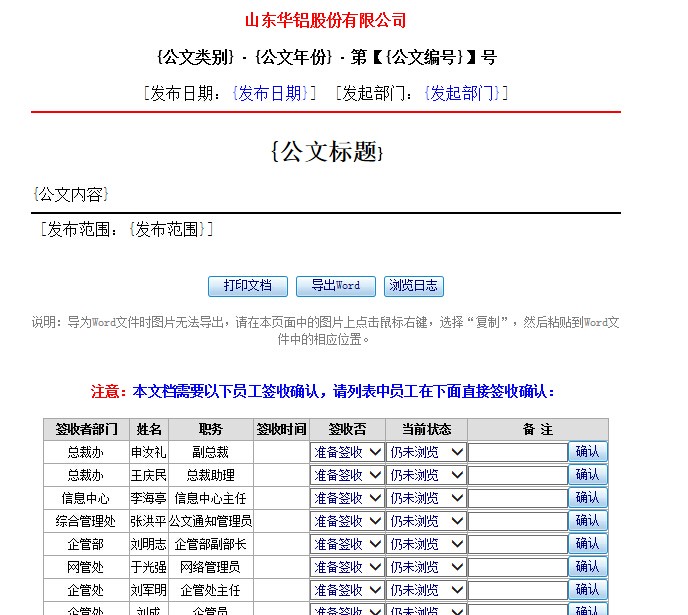Open 签收否 dropdown for 王庆民
688x615 pixels.
click(x=347, y=475)
